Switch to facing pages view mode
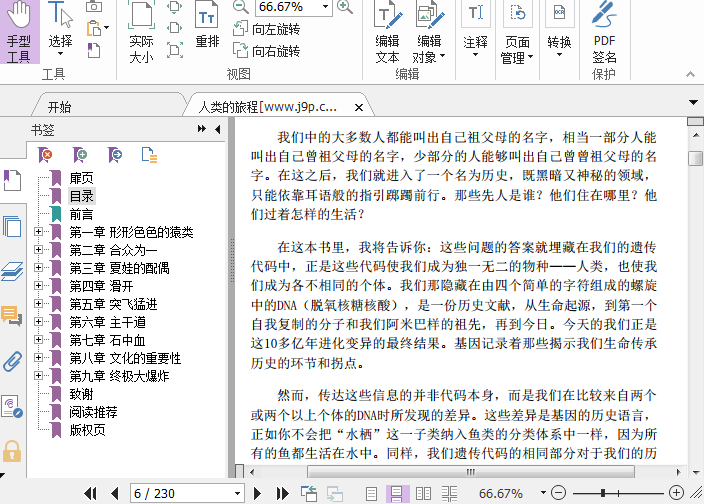 (x=423, y=494)
